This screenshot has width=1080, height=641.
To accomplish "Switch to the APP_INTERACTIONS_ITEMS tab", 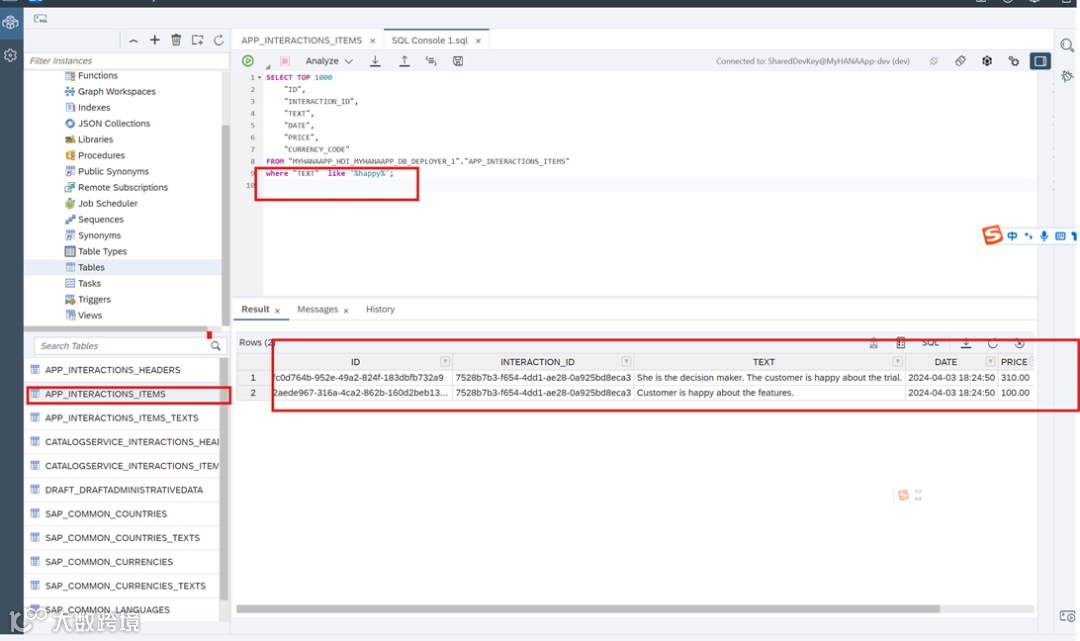I will pyautogui.click(x=301, y=41).
